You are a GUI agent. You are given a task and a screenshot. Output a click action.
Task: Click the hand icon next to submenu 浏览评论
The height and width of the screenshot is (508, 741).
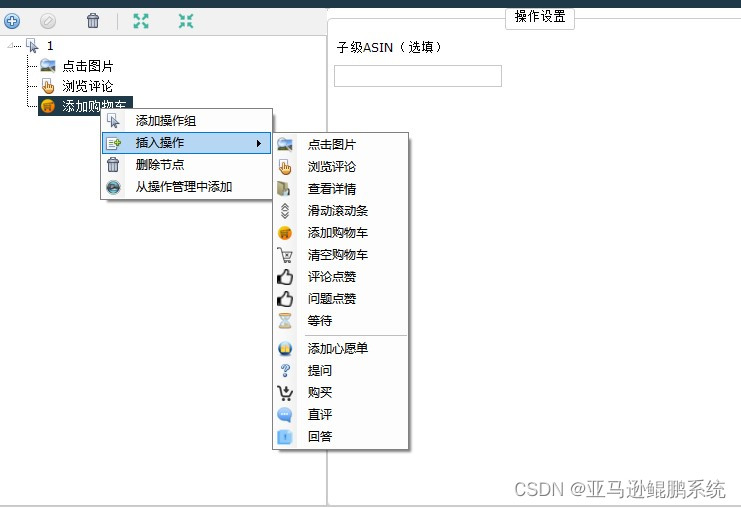tap(285, 167)
